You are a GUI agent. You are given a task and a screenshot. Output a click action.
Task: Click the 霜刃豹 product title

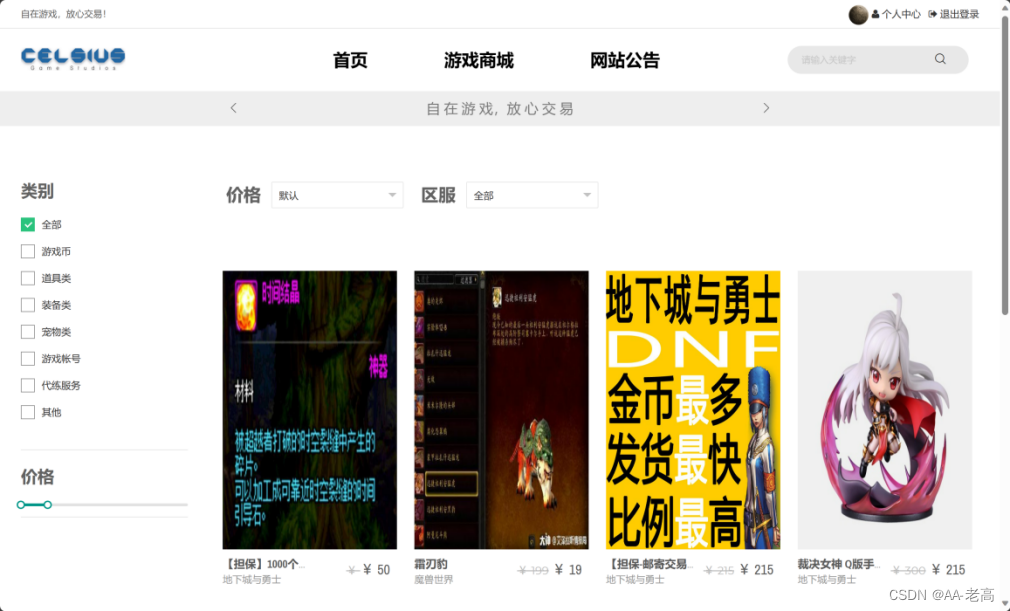coord(431,564)
